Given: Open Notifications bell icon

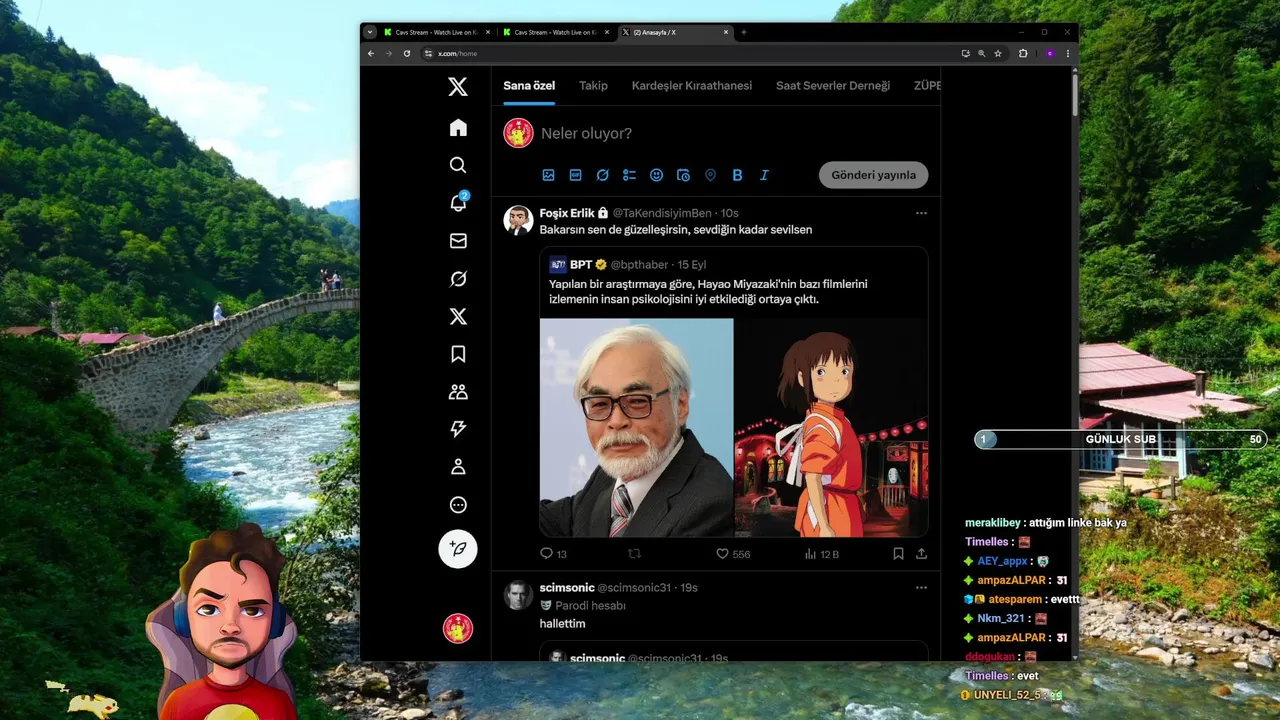Looking at the screenshot, I should [x=458, y=203].
